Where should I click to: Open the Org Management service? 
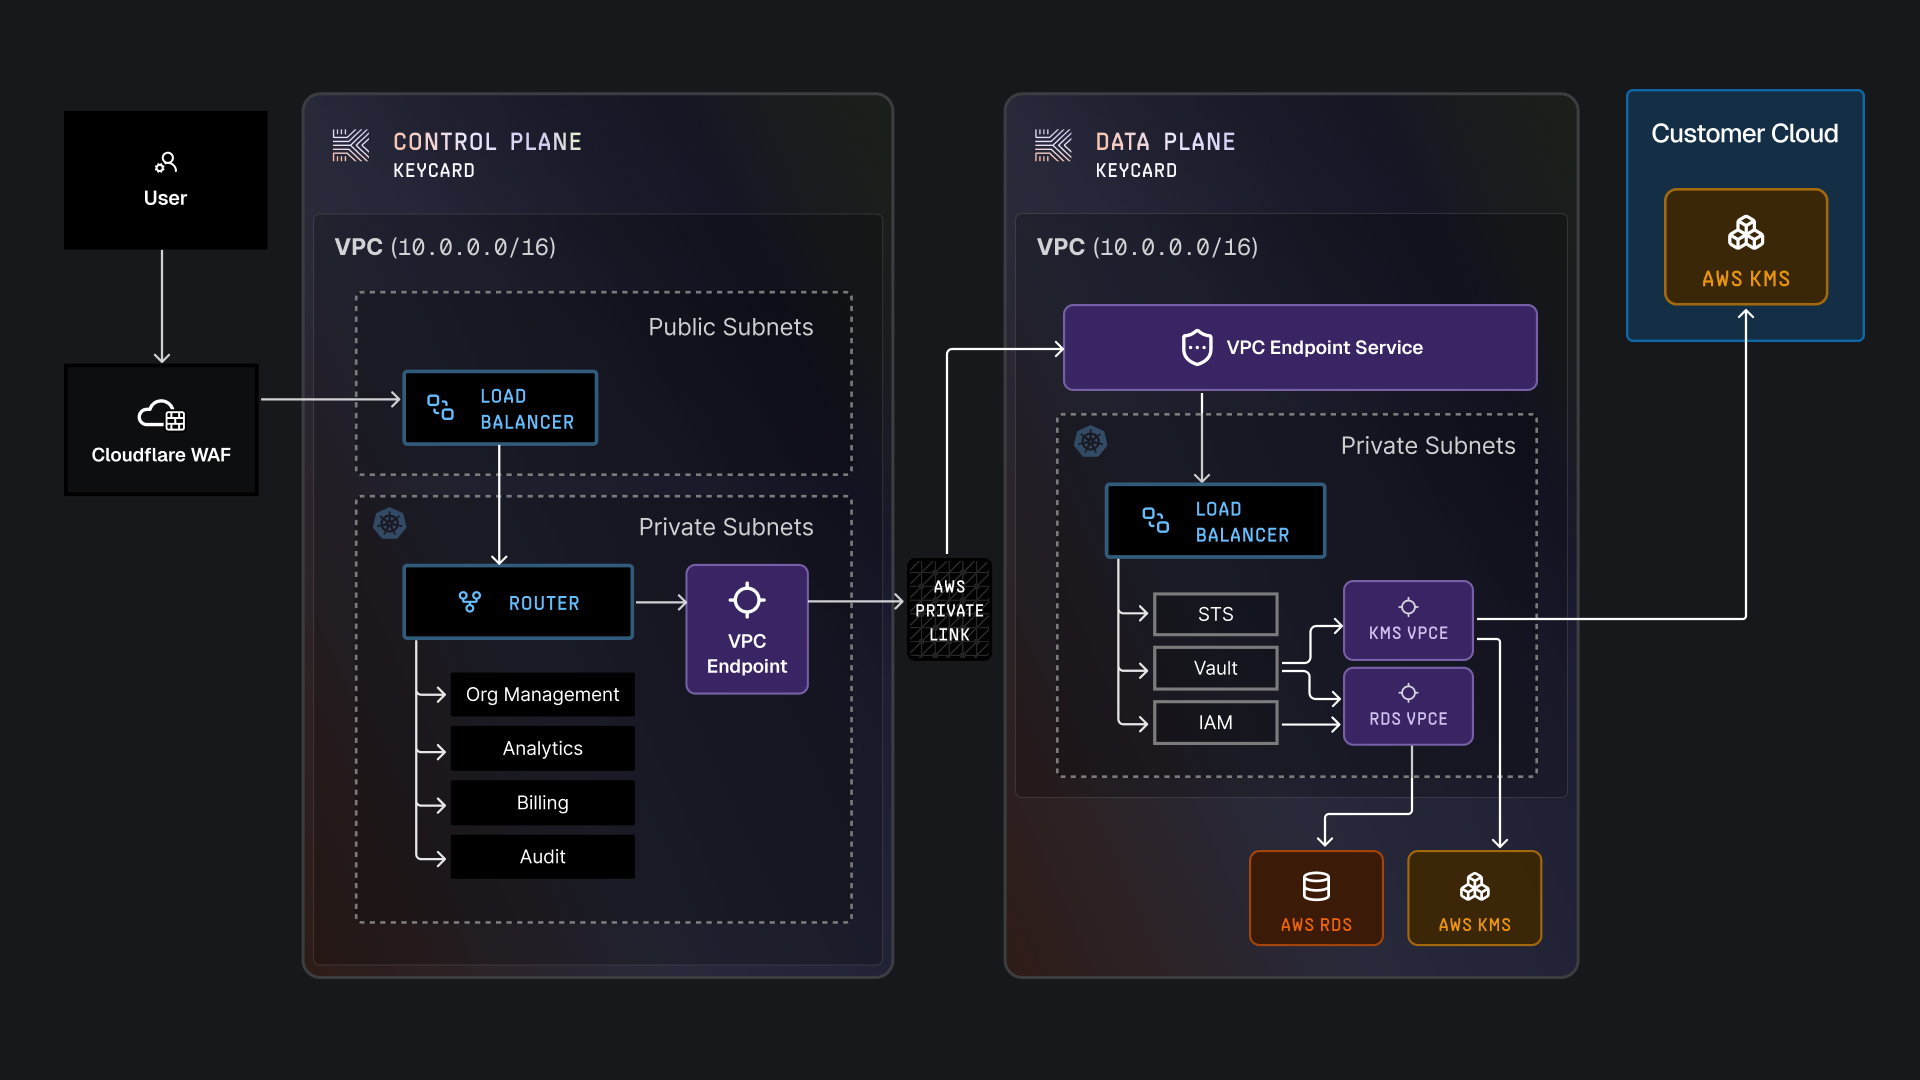(x=542, y=694)
